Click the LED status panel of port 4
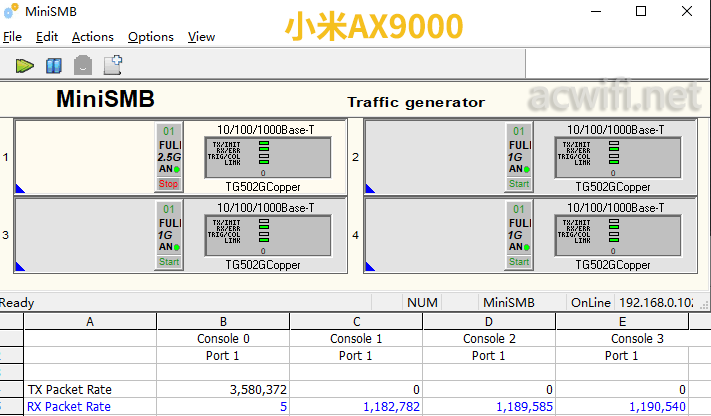The height and width of the screenshot is (416, 711). [618, 235]
